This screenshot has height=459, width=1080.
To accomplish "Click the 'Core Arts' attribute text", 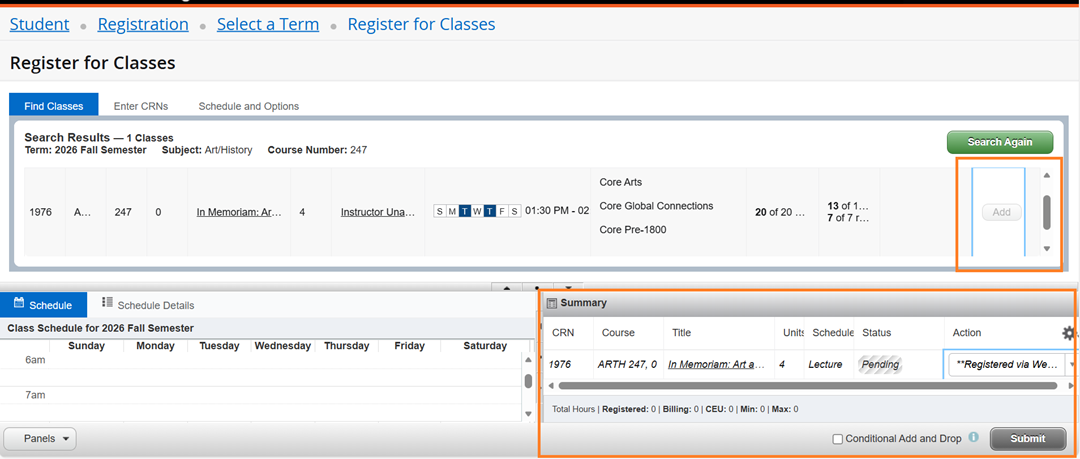I will [x=621, y=183].
